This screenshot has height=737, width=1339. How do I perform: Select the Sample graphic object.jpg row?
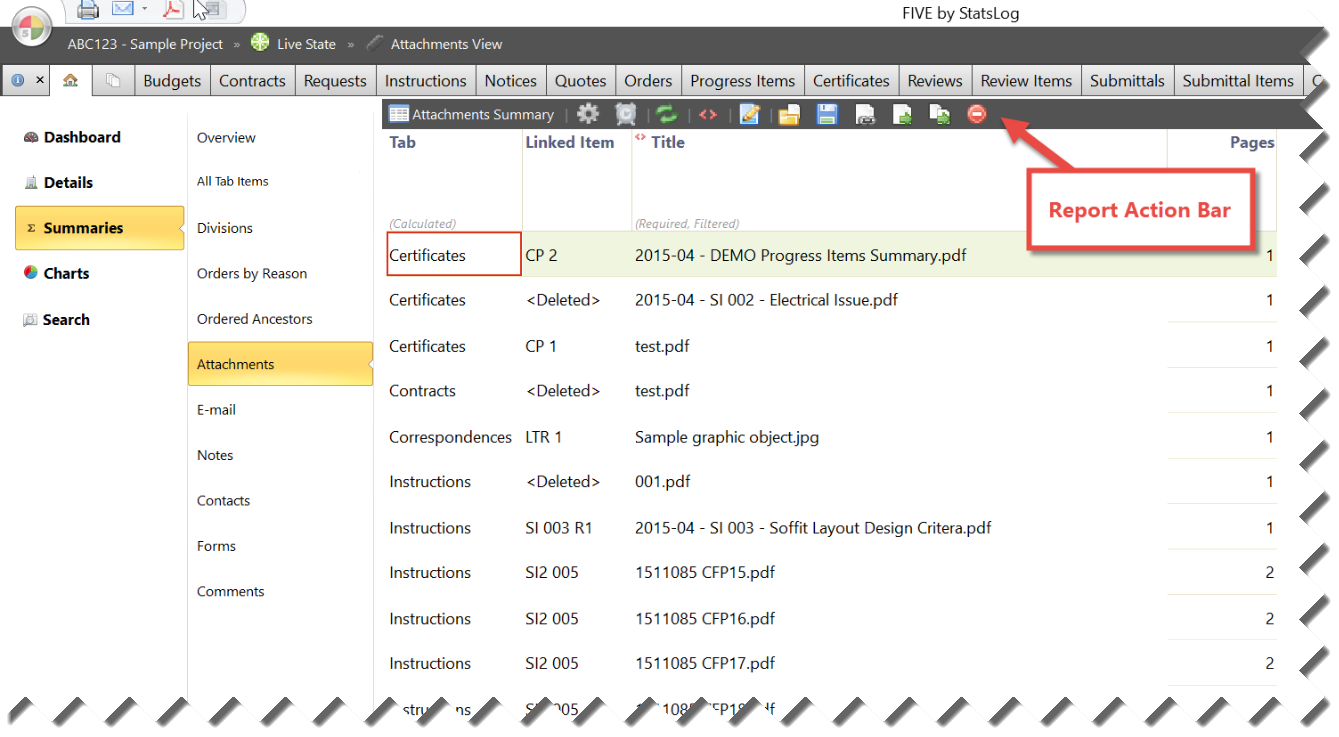pyautogui.click(x=831, y=437)
